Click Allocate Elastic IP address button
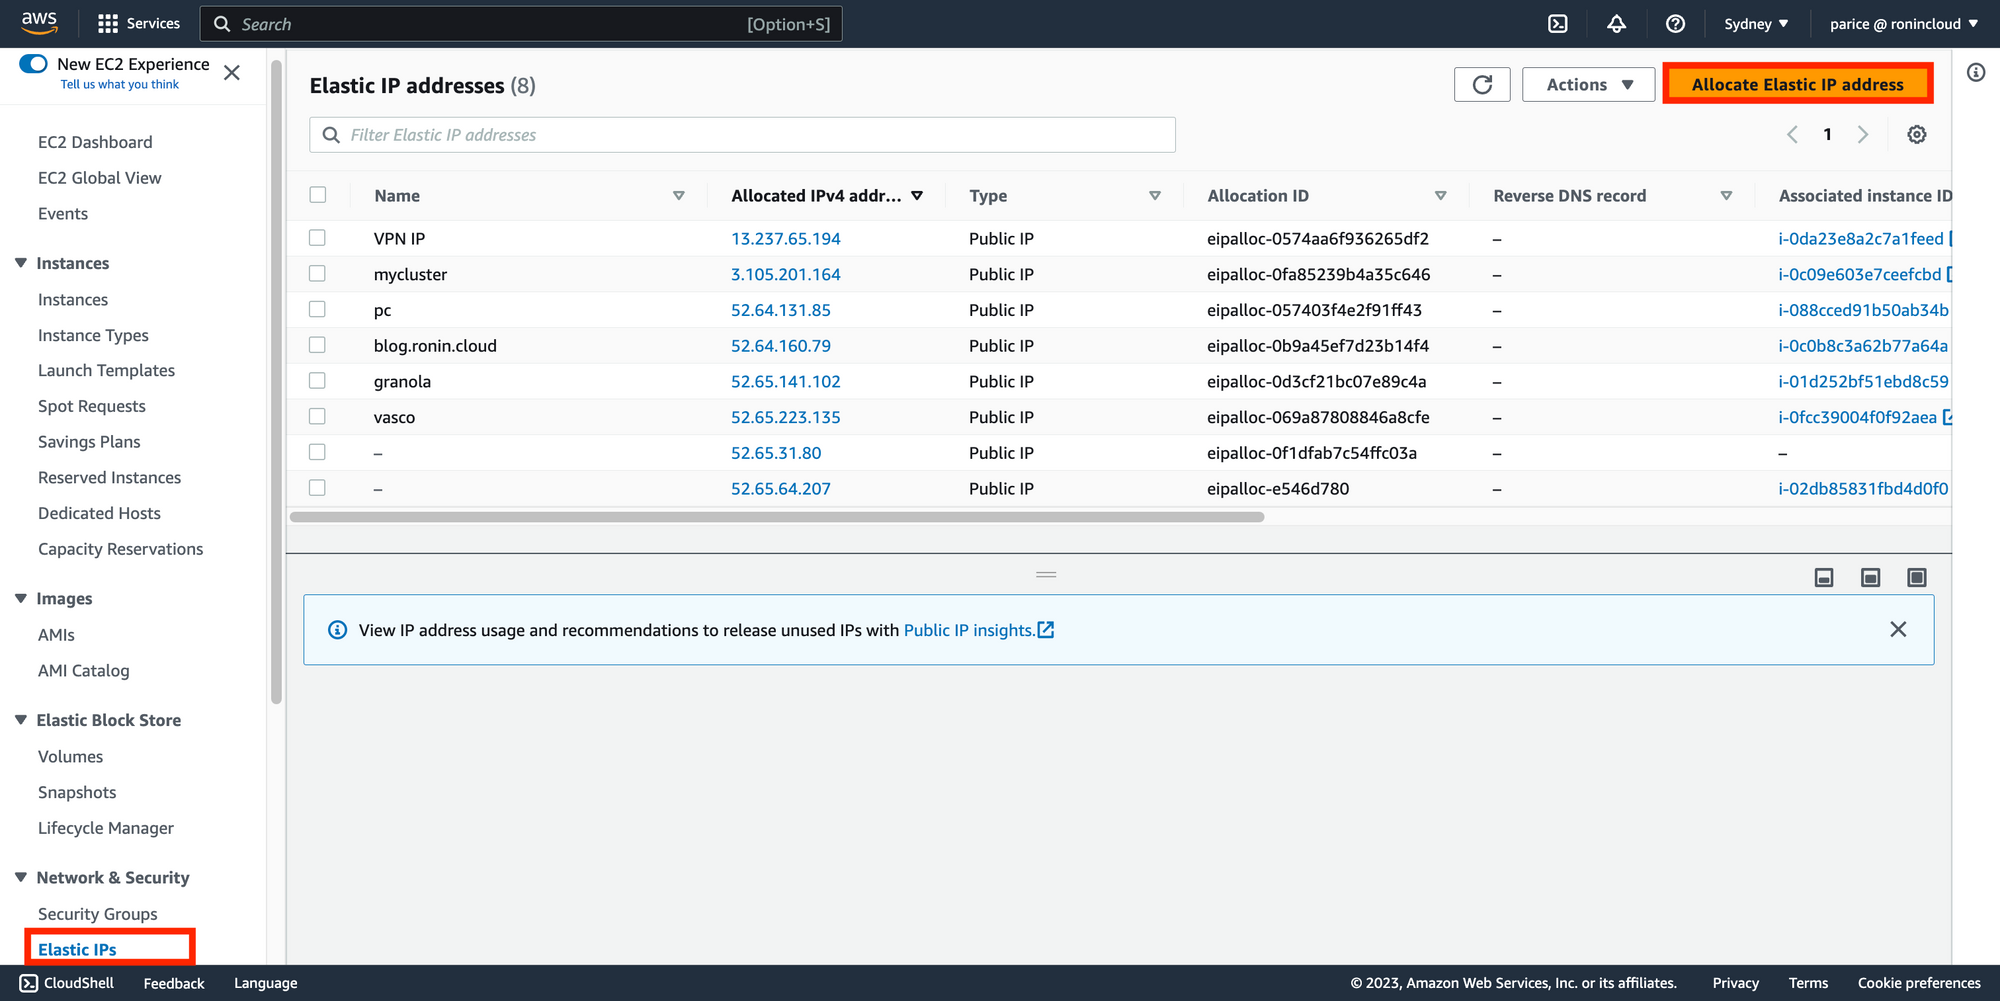Image resolution: width=2000 pixels, height=1001 pixels. [x=1797, y=85]
